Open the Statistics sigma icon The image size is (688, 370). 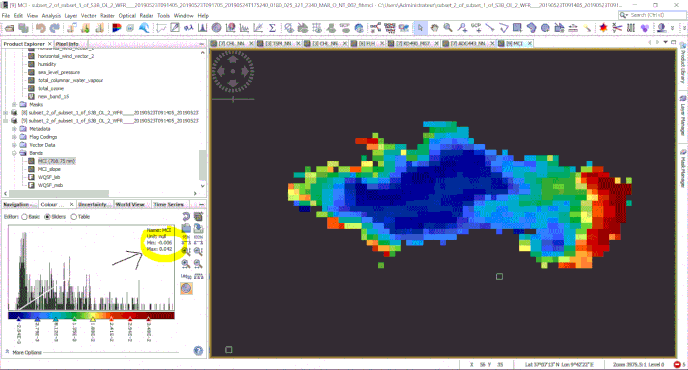(x=272, y=28)
